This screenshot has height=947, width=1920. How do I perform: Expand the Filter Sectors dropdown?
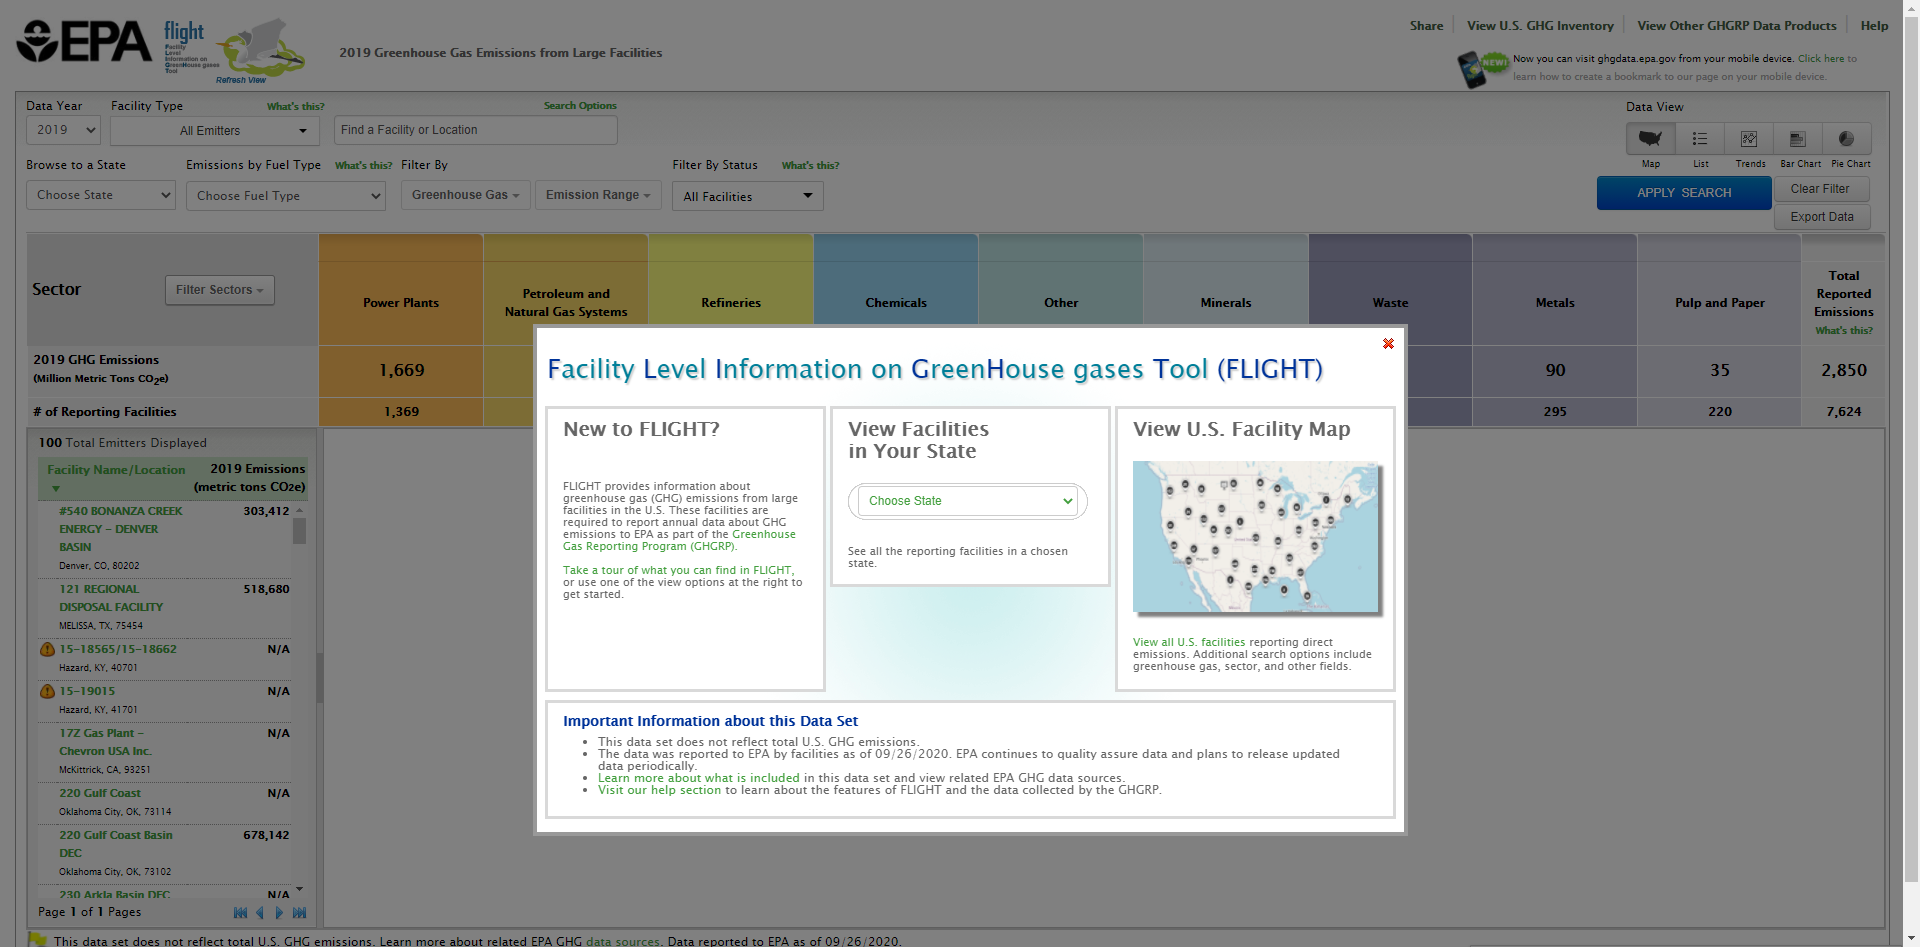coord(219,290)
